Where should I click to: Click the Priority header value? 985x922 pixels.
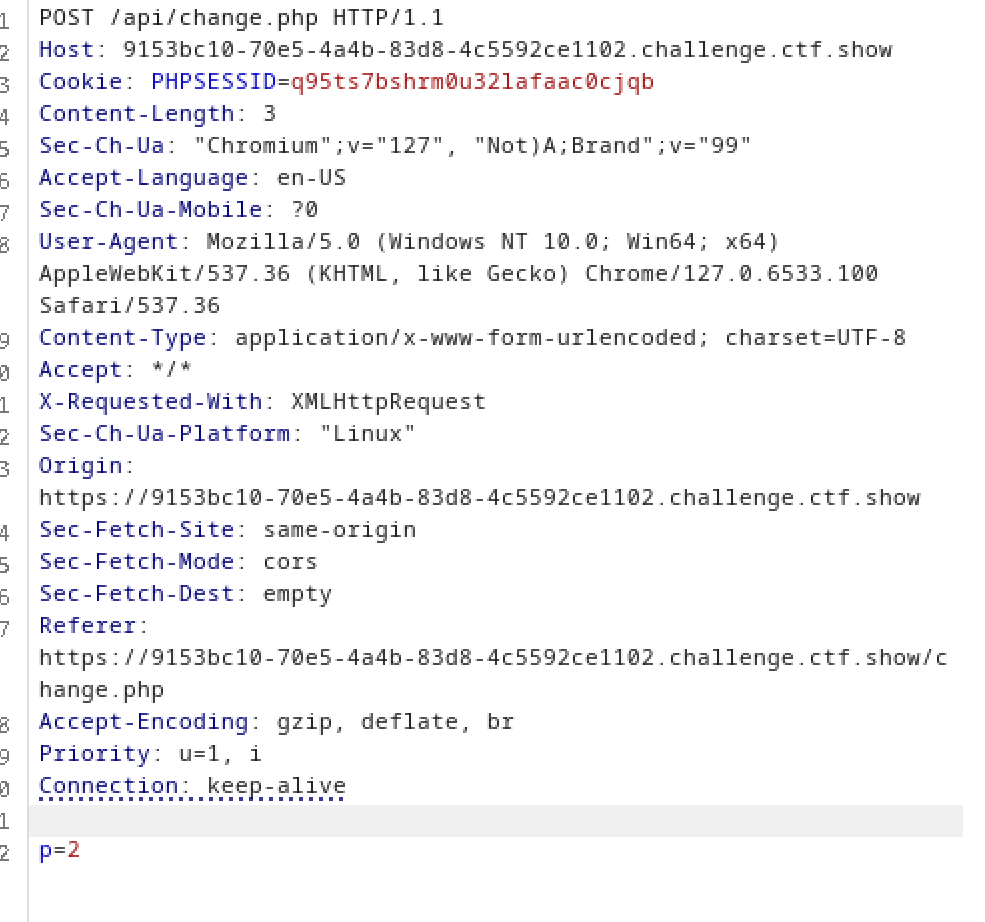coord(215,753)
